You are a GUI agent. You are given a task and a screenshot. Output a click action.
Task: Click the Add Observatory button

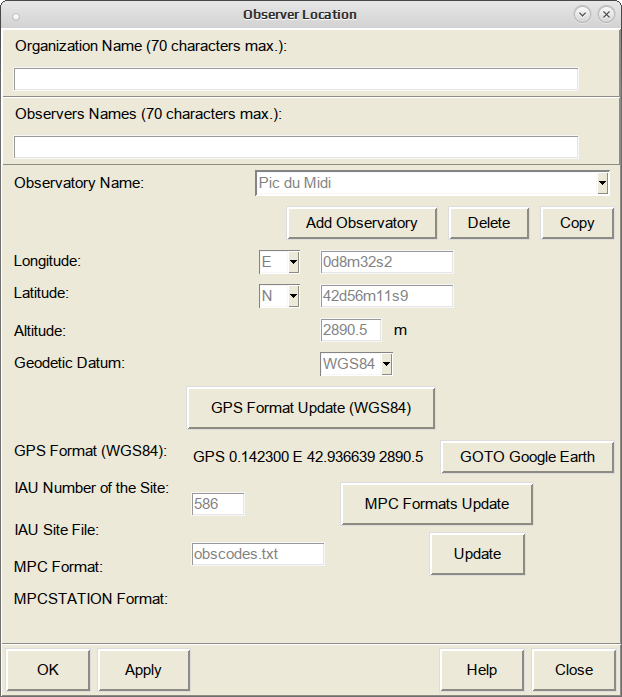click(361, 223)
